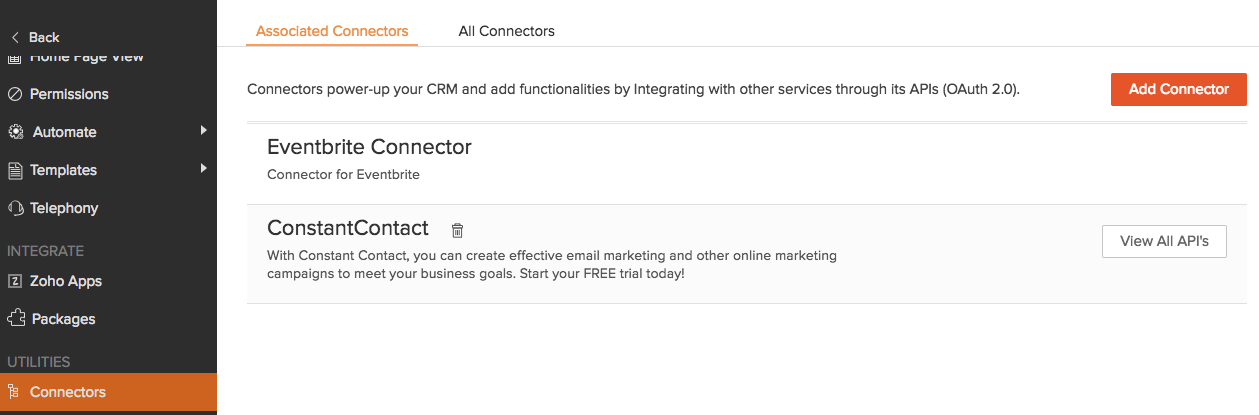The width and height of the screenshot is (1259, 415).
Task: Click the Add Connector button
Action: [x=1179, y=89]
